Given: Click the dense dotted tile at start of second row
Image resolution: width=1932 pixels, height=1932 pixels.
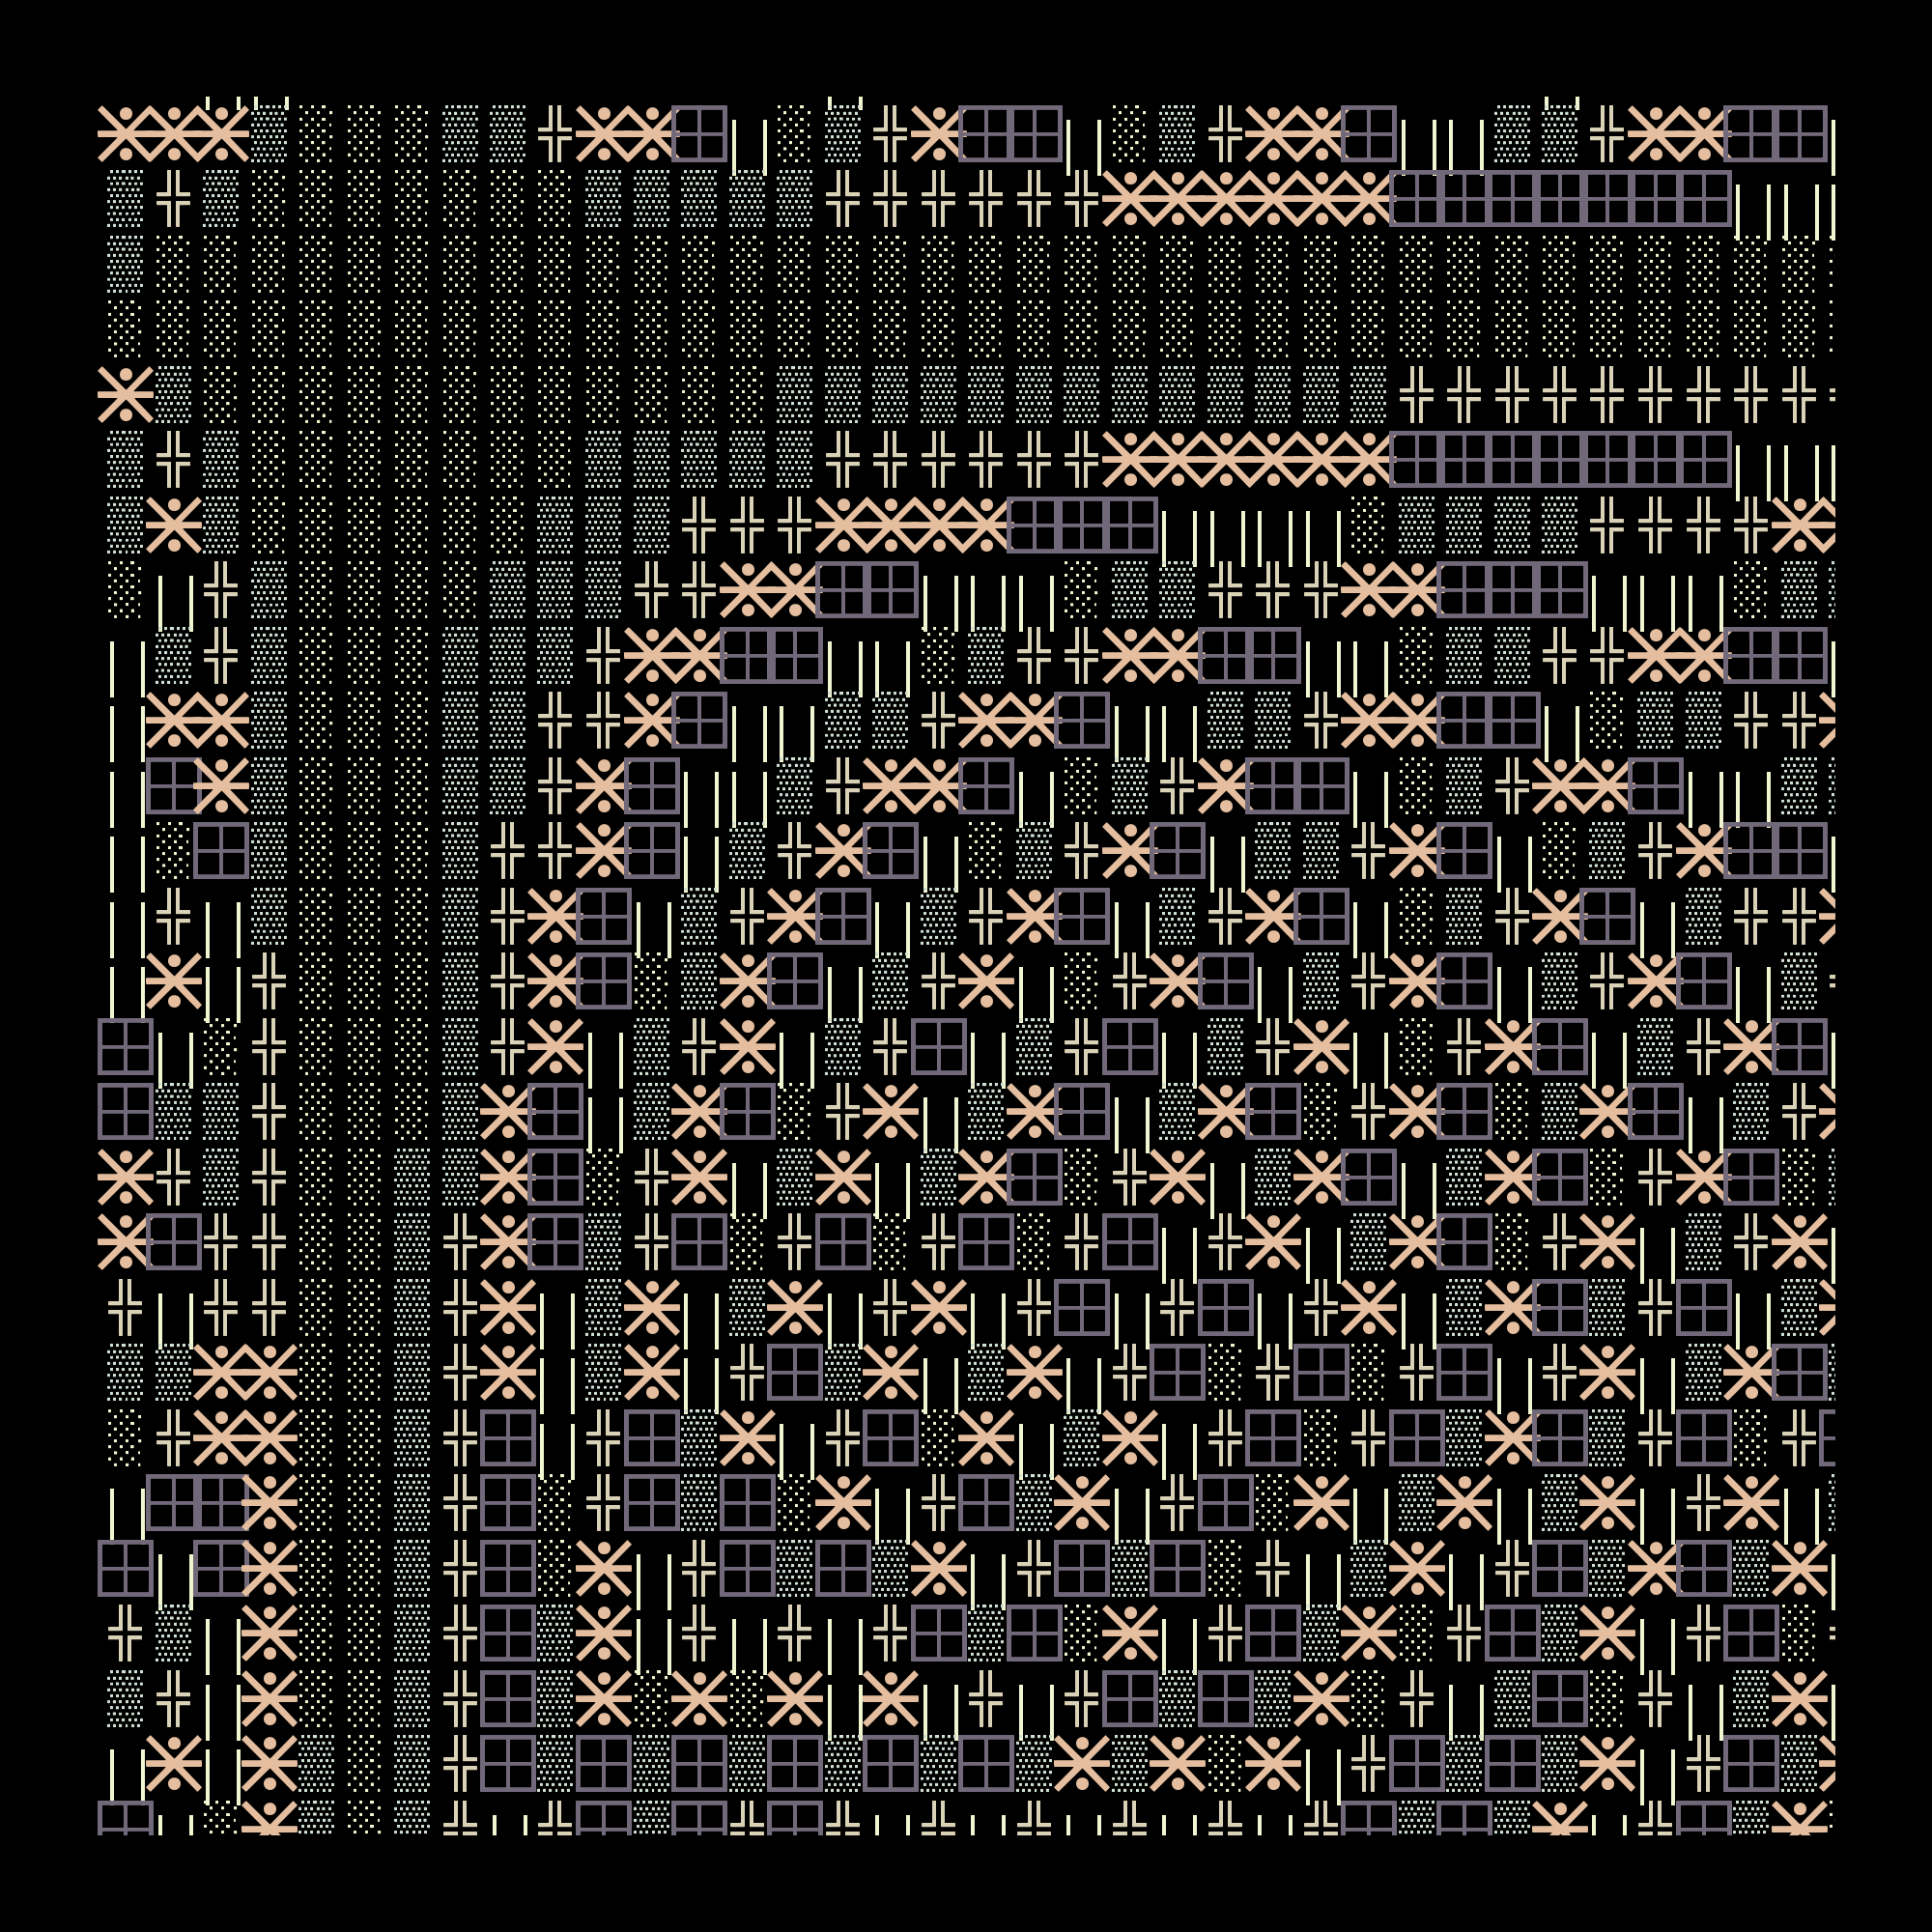Looking at the screenshot, I should click(125, 198).
